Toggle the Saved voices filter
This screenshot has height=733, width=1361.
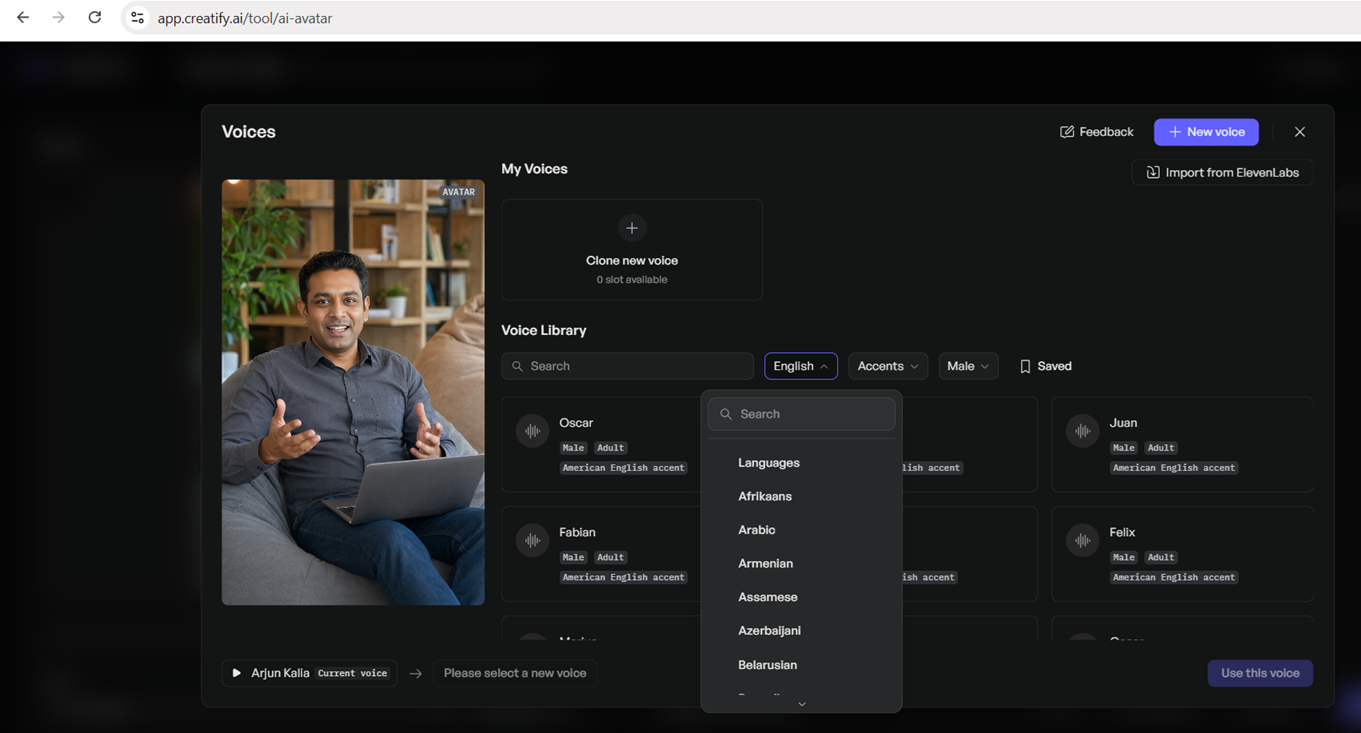click(1045, 366)
